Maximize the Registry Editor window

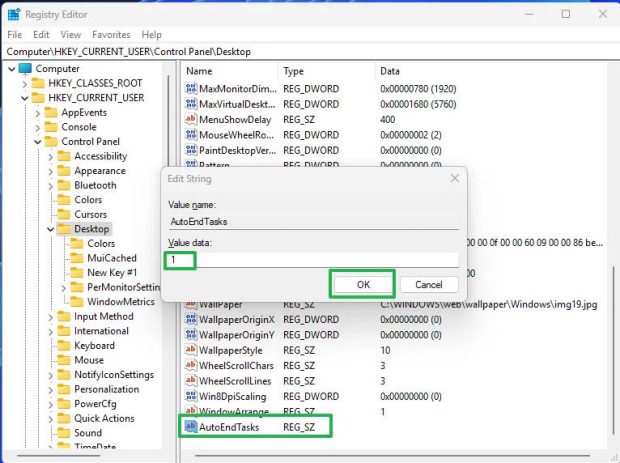566,14
